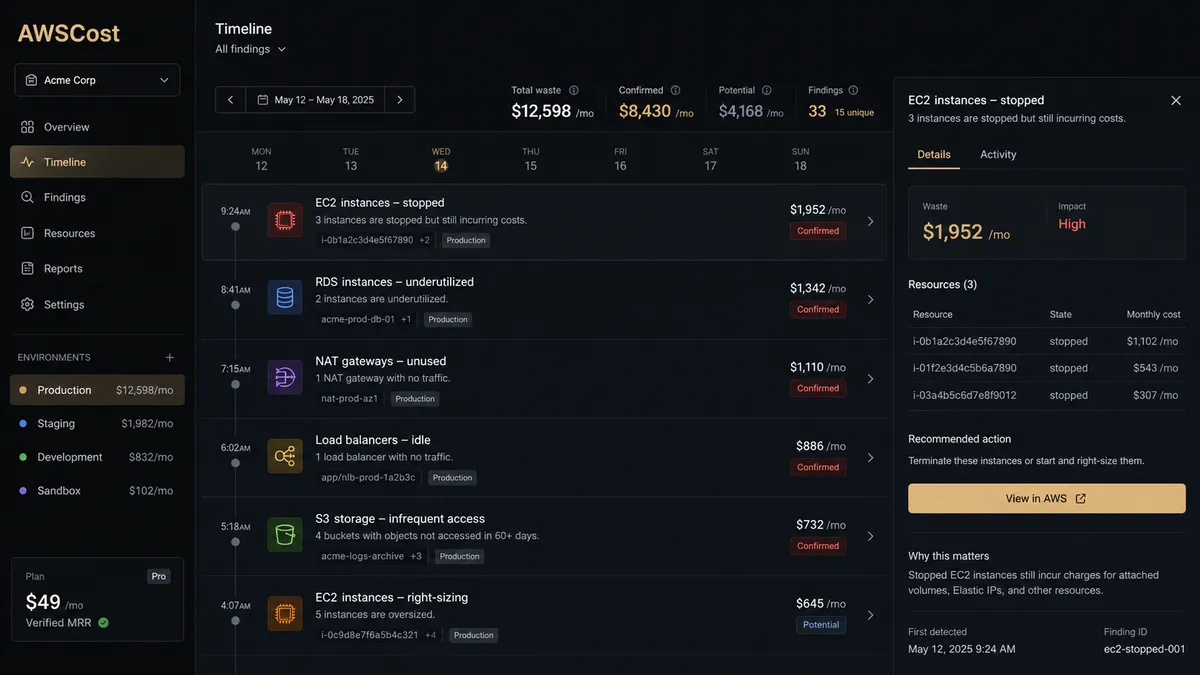Viewport: 1200px width, 675px height.
Task: Click the Potential badge on EC2 right-sizing
Action: pos(821,624)
